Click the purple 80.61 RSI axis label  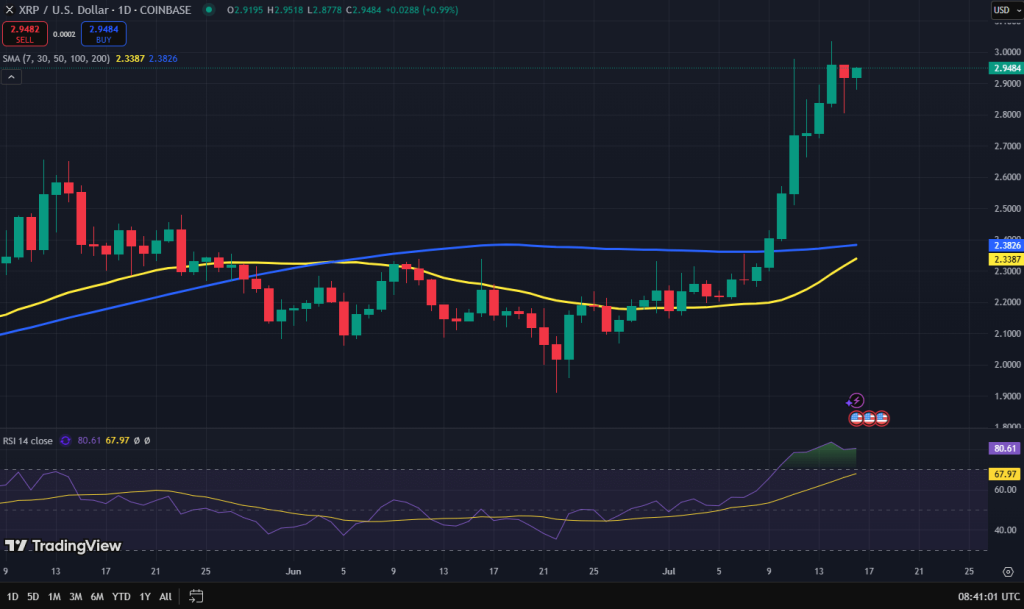[1004, 448]
